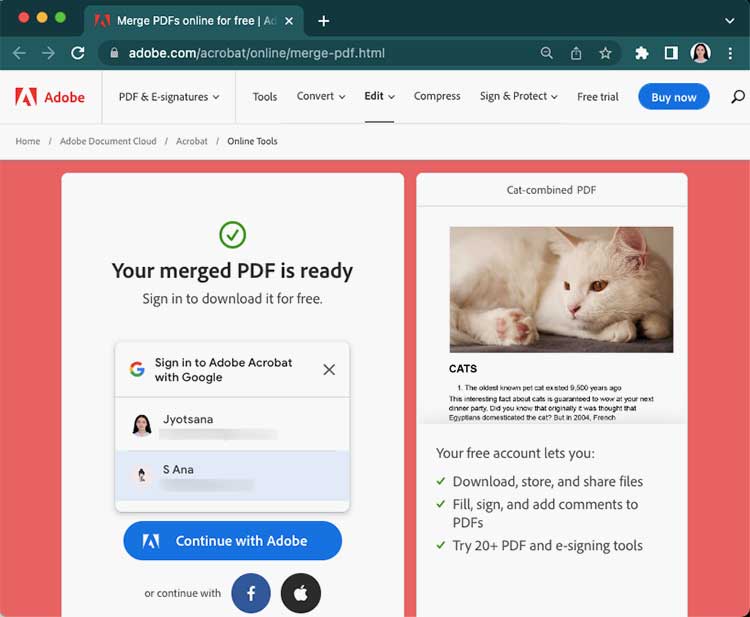Go back using the browser back arrow

tap(19, 53)
